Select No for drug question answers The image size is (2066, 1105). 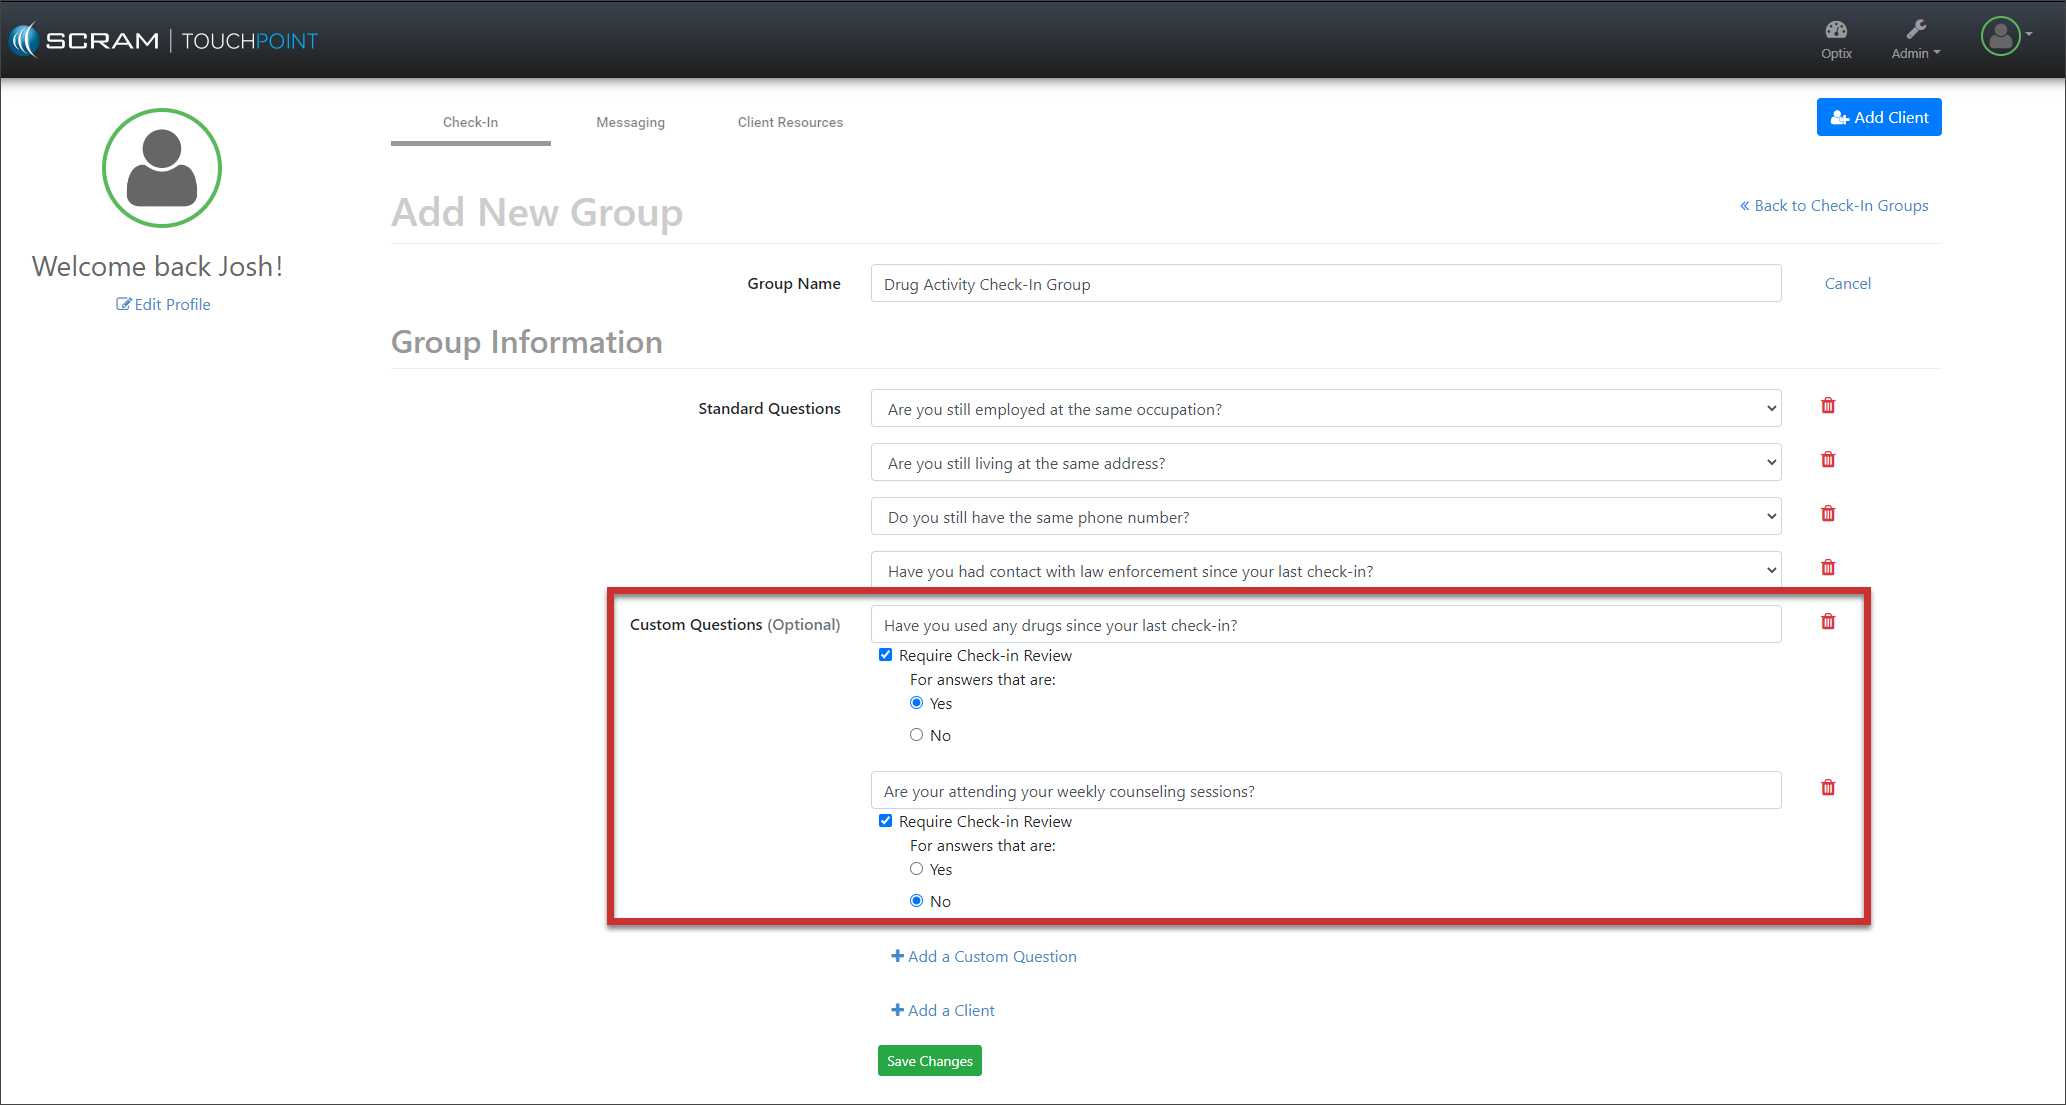916,735
